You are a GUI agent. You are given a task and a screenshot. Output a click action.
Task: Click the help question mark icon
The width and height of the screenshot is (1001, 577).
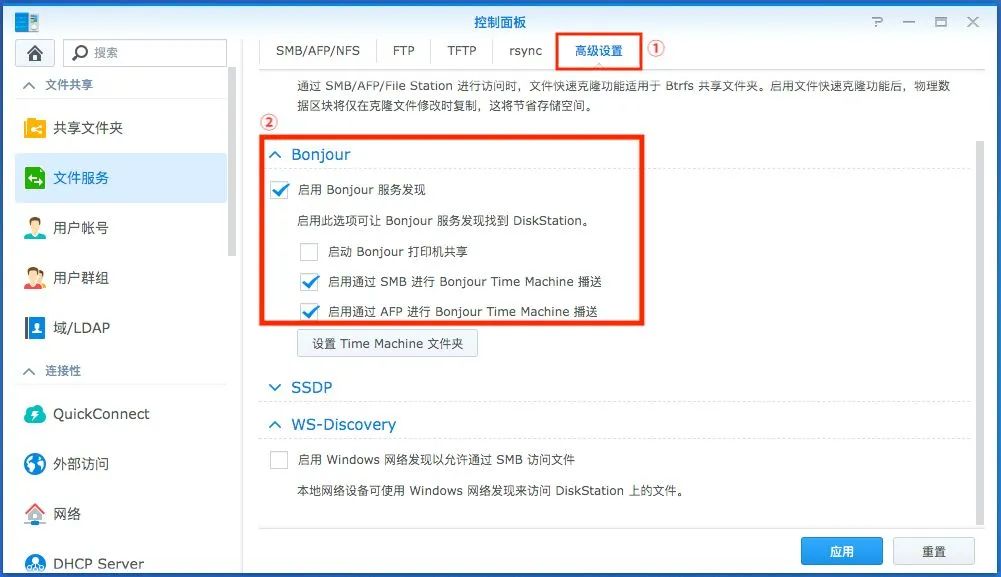point(878,22)
